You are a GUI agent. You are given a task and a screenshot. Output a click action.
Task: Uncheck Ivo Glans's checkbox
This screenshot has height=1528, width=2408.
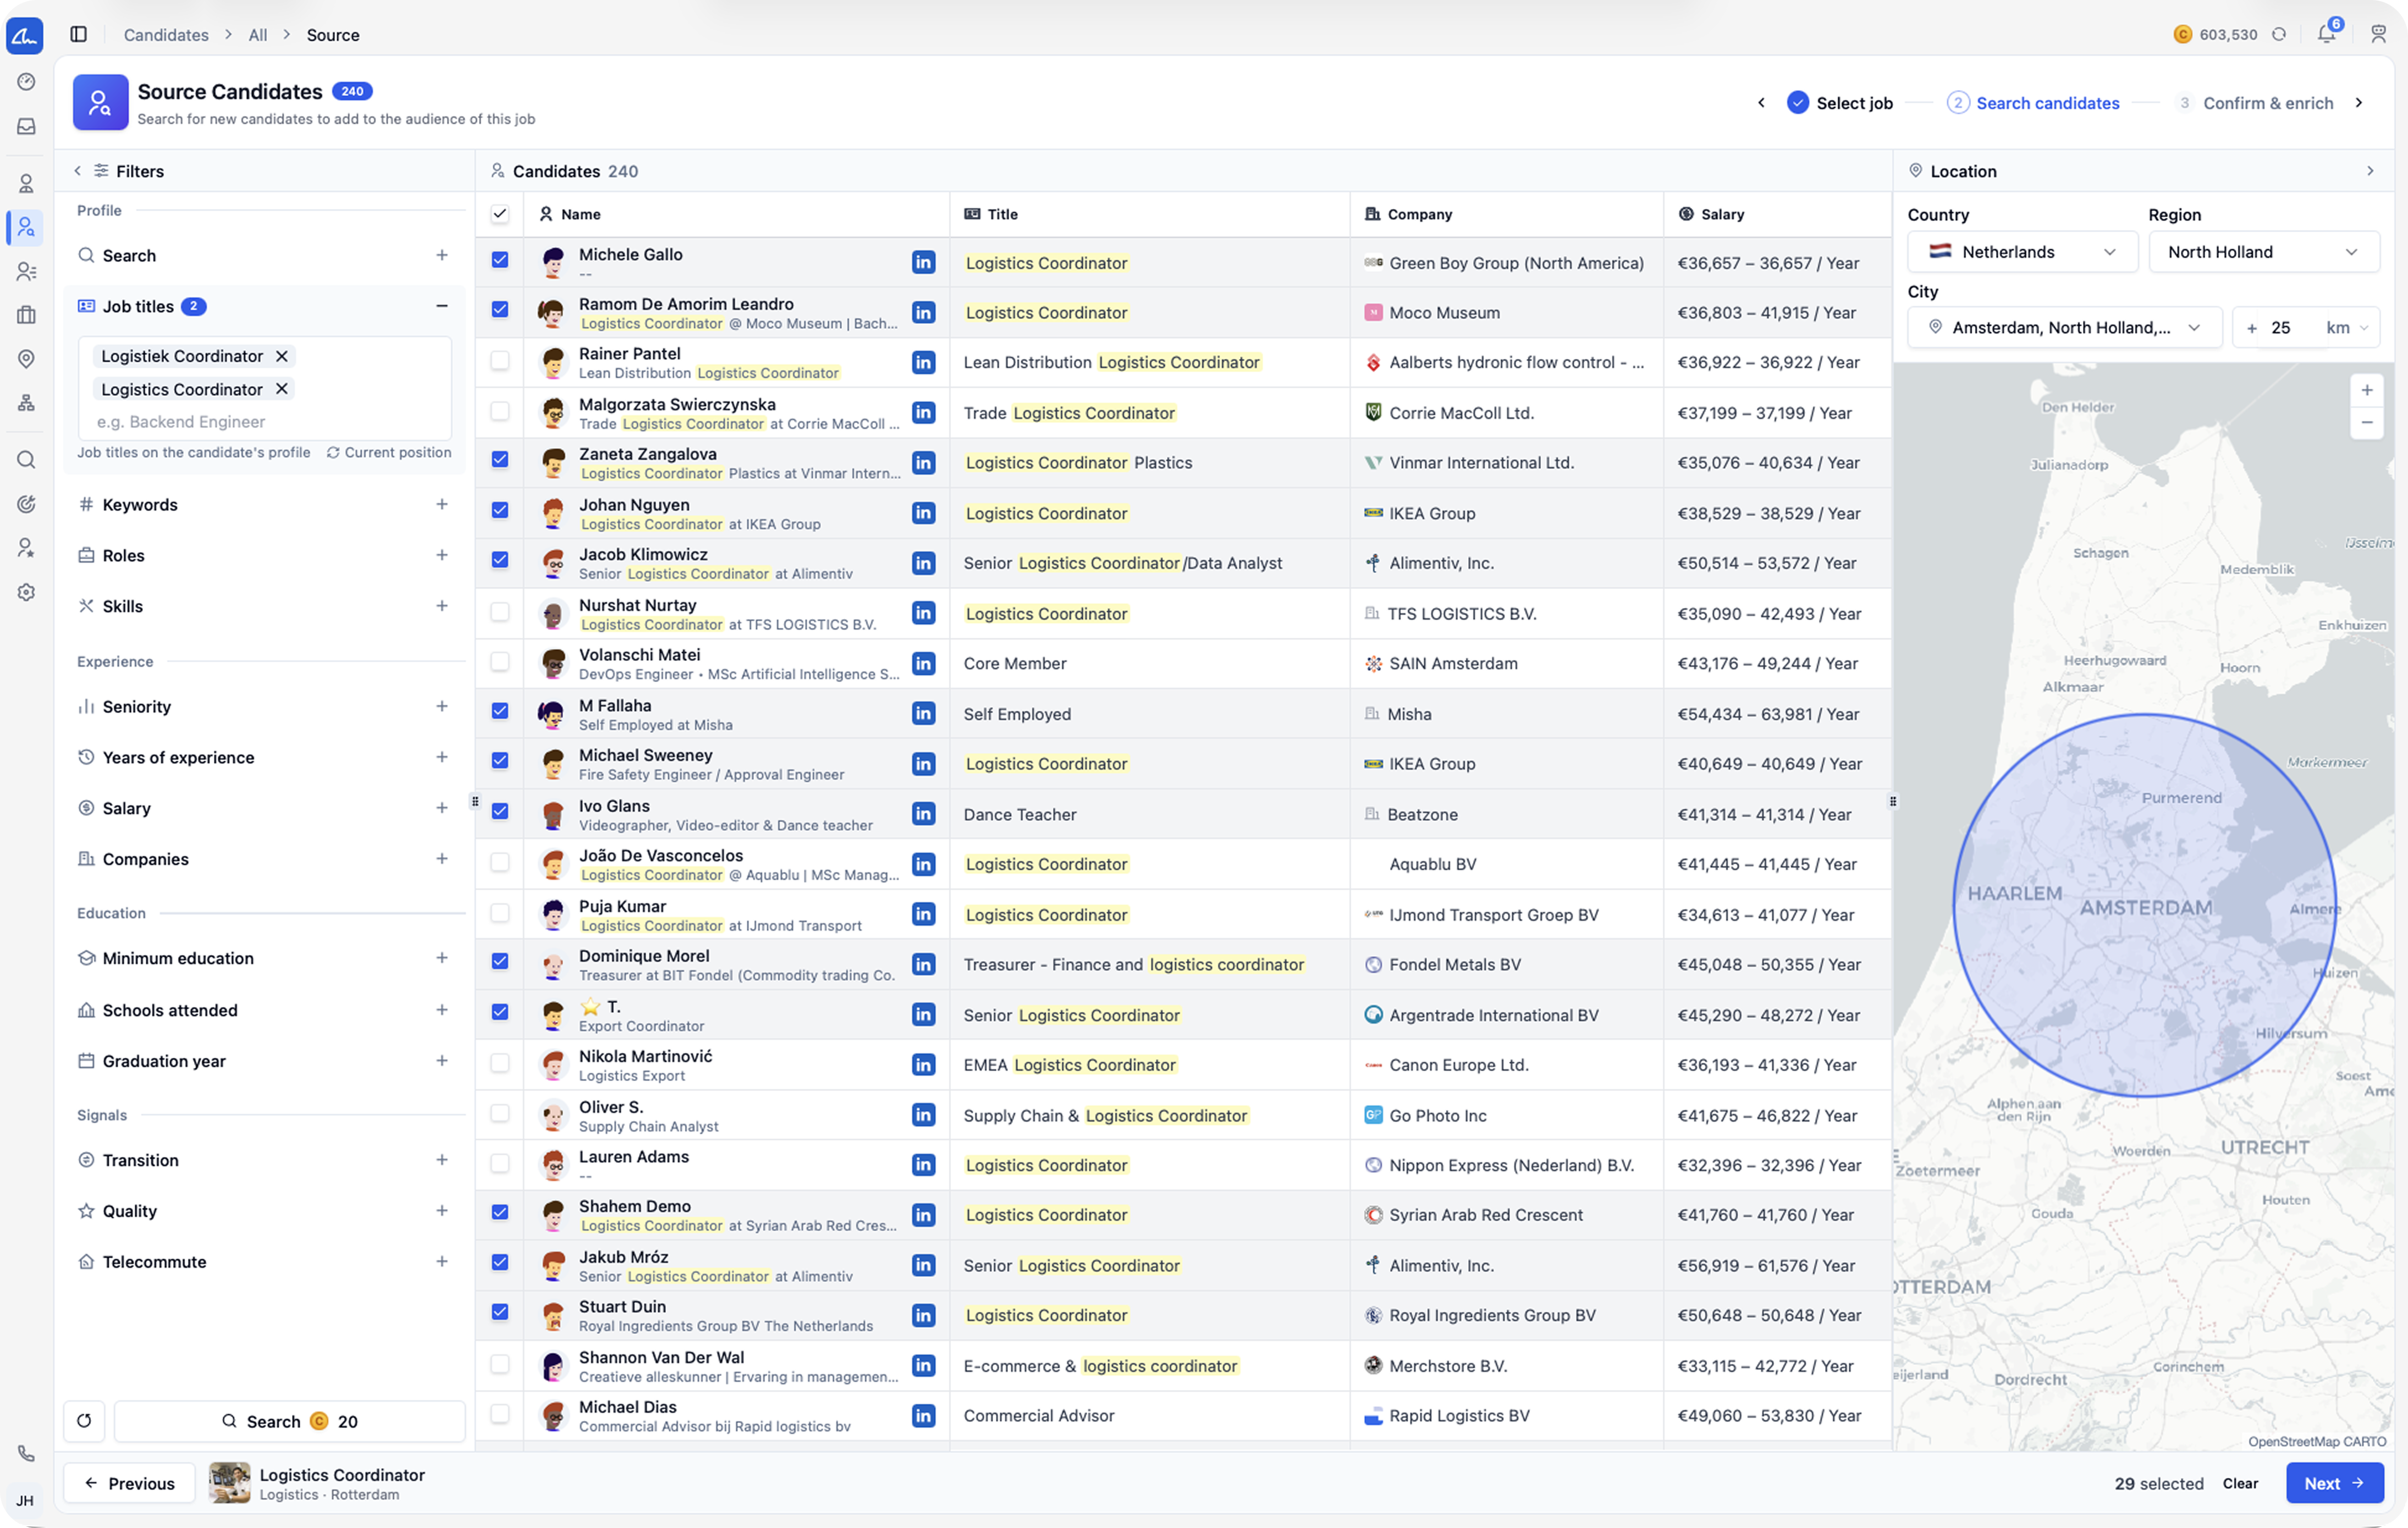(x=500, y=811)
